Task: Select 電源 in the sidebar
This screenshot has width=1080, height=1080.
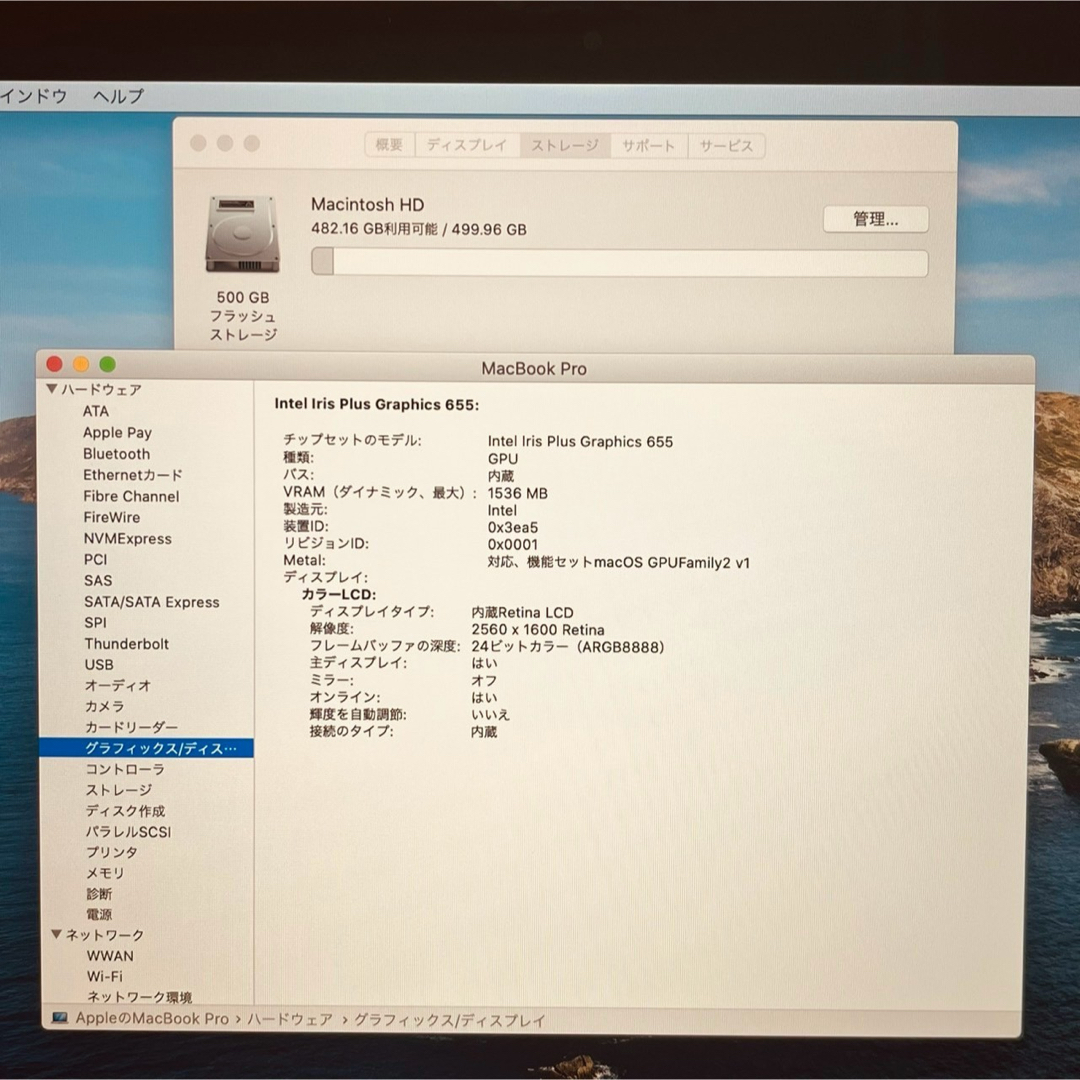Action: 98,914
